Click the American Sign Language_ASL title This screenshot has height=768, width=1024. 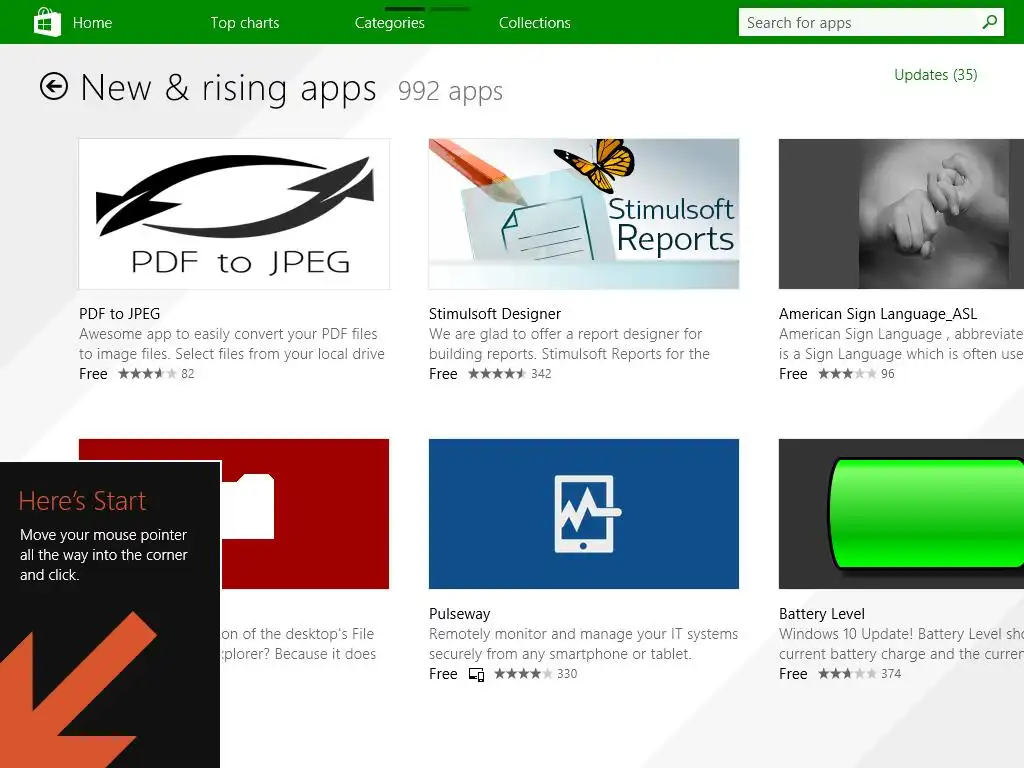point(878,314)
